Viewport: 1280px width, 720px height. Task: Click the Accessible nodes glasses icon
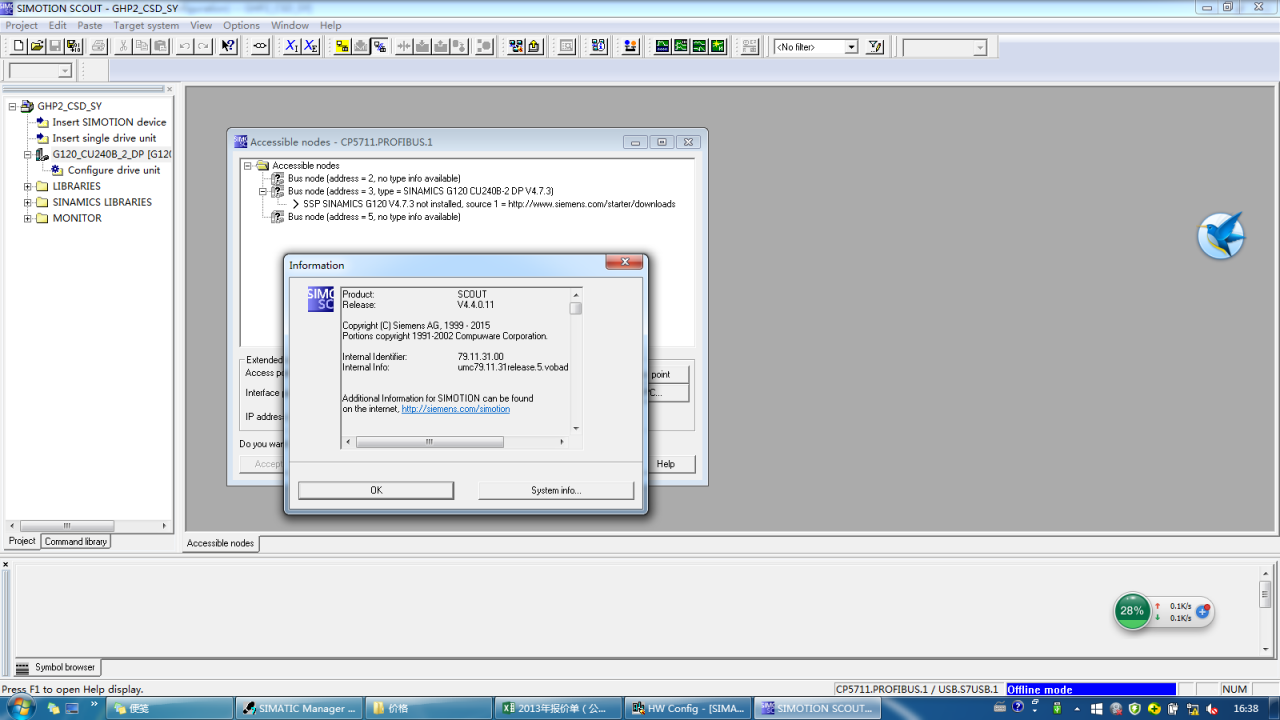tap(261, 46)
